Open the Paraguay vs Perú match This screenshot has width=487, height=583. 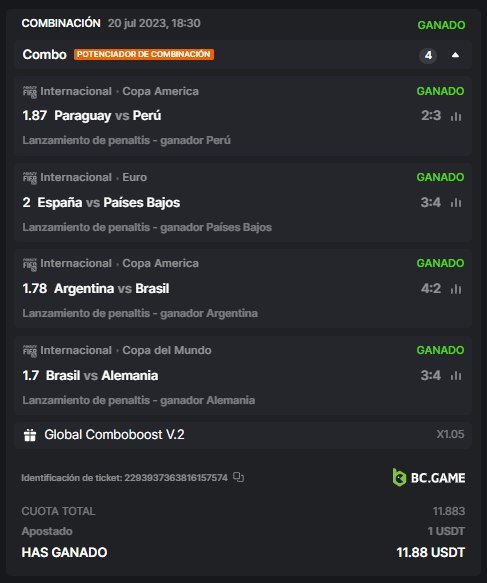[x=108, y=116]
